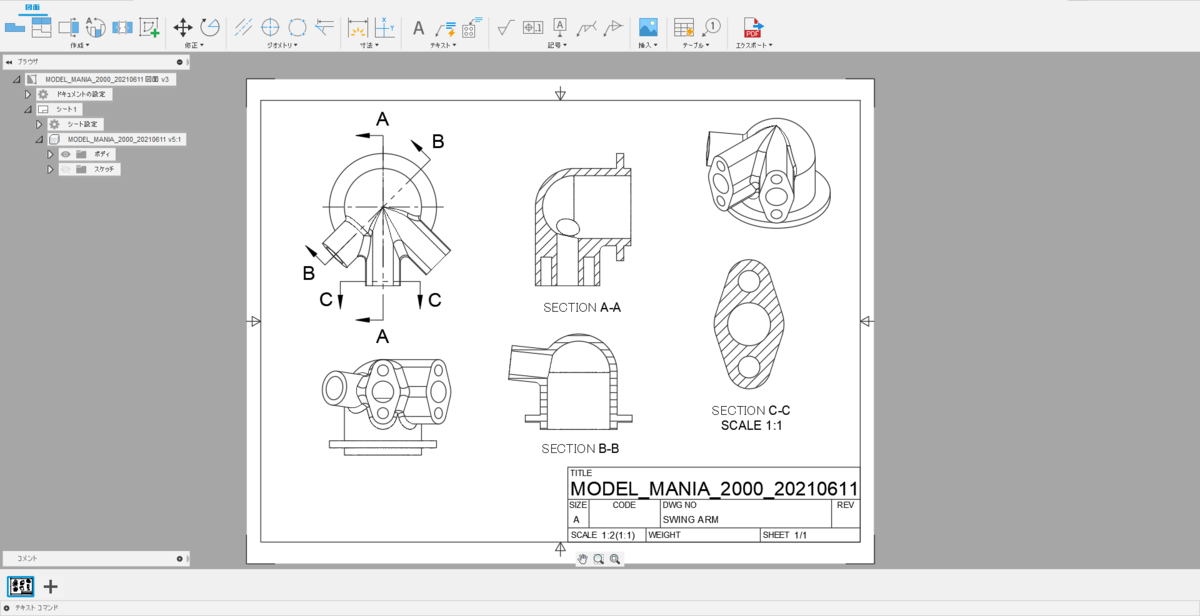Select the SECTION B-B view label
This screenshot has height=616, width=1200.
580,449
